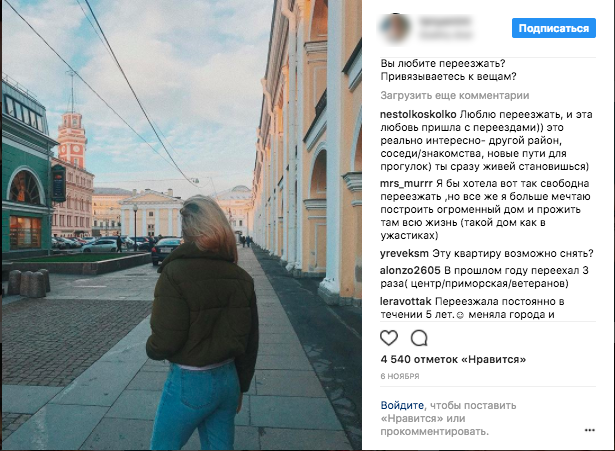Open the three-dot more options menu
Screen dimensions: 615x451
pyautogui.click(x=590, y=430)
